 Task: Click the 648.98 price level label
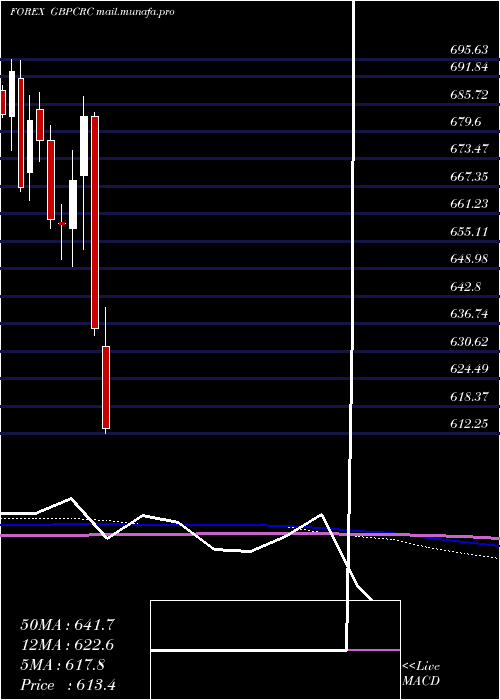point(469,259)
